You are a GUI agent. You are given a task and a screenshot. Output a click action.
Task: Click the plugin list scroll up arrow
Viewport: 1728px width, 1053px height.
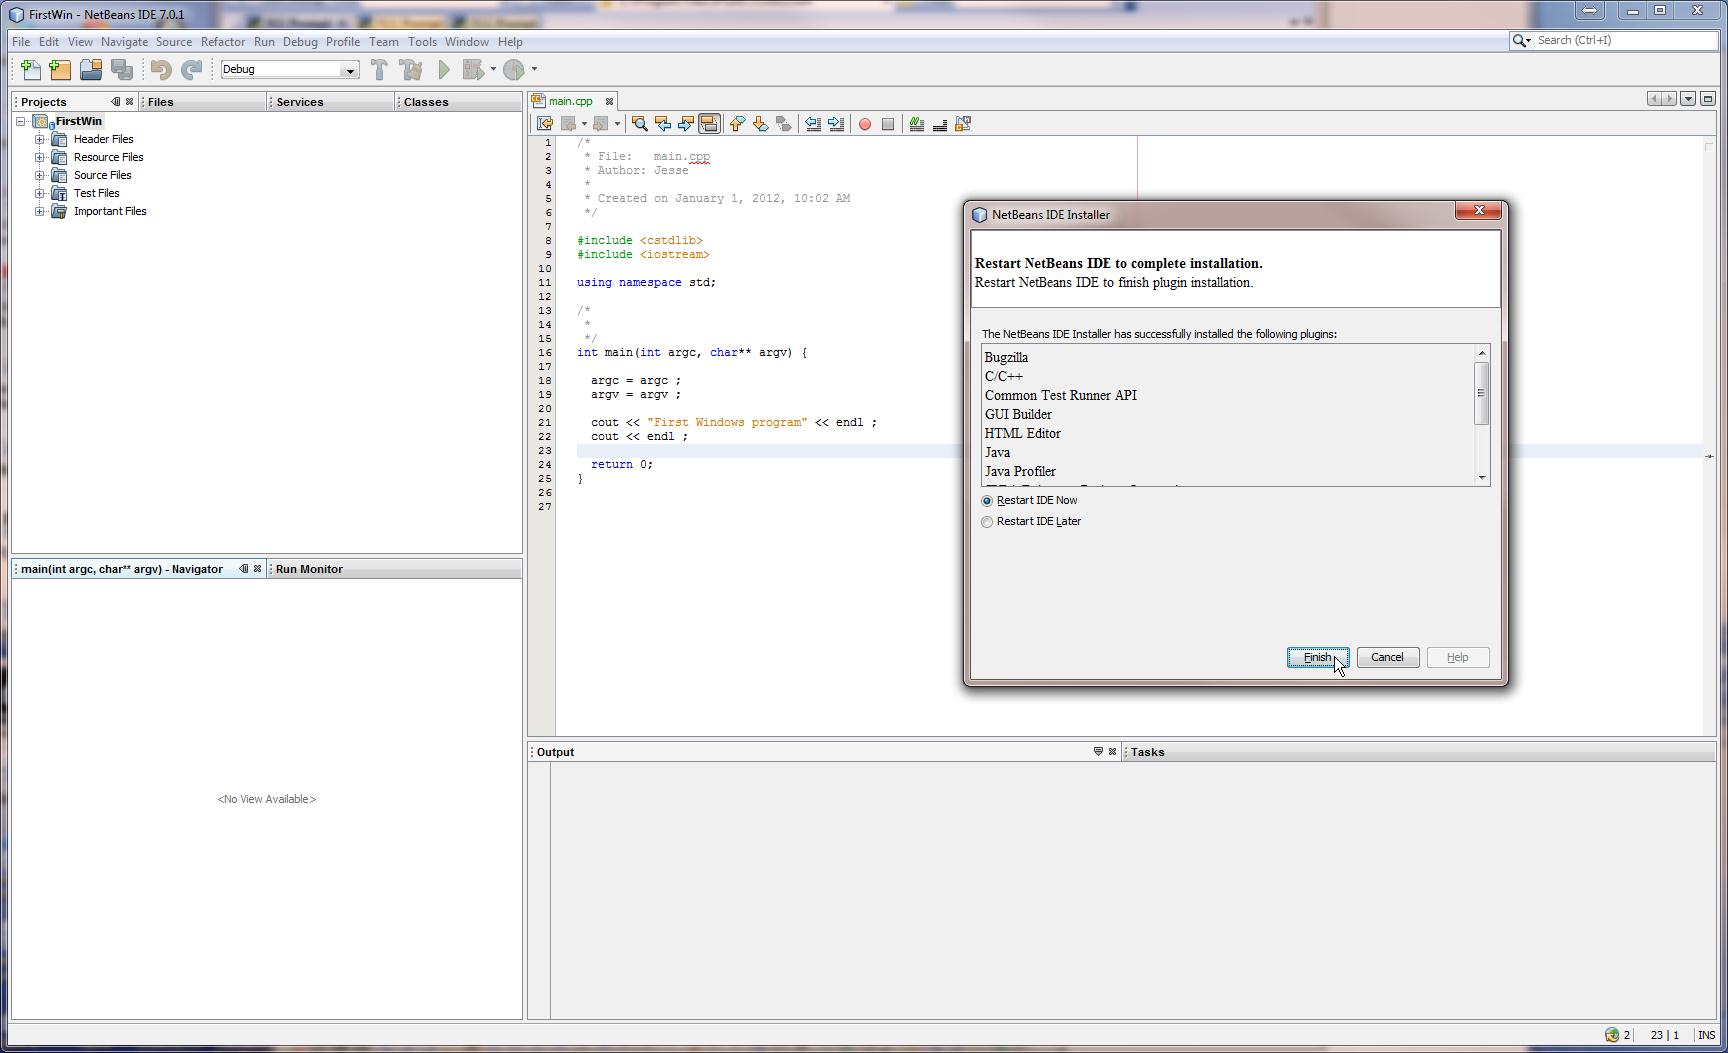(1482, 353)
